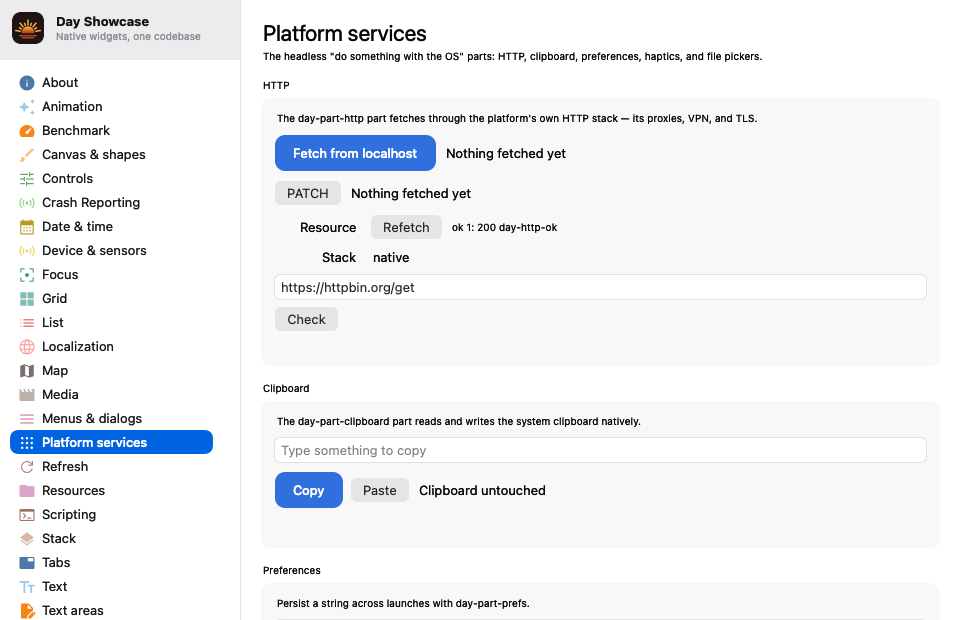
Task: Open the Crash Reporting sidebar label
Action: click(x=91, y=203)
